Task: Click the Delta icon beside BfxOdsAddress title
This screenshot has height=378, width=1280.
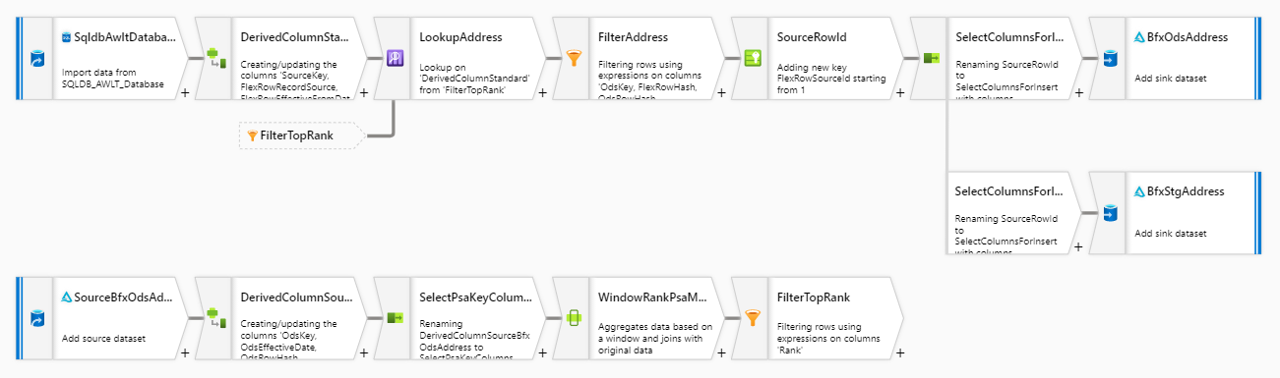Action: point(1140,37)
